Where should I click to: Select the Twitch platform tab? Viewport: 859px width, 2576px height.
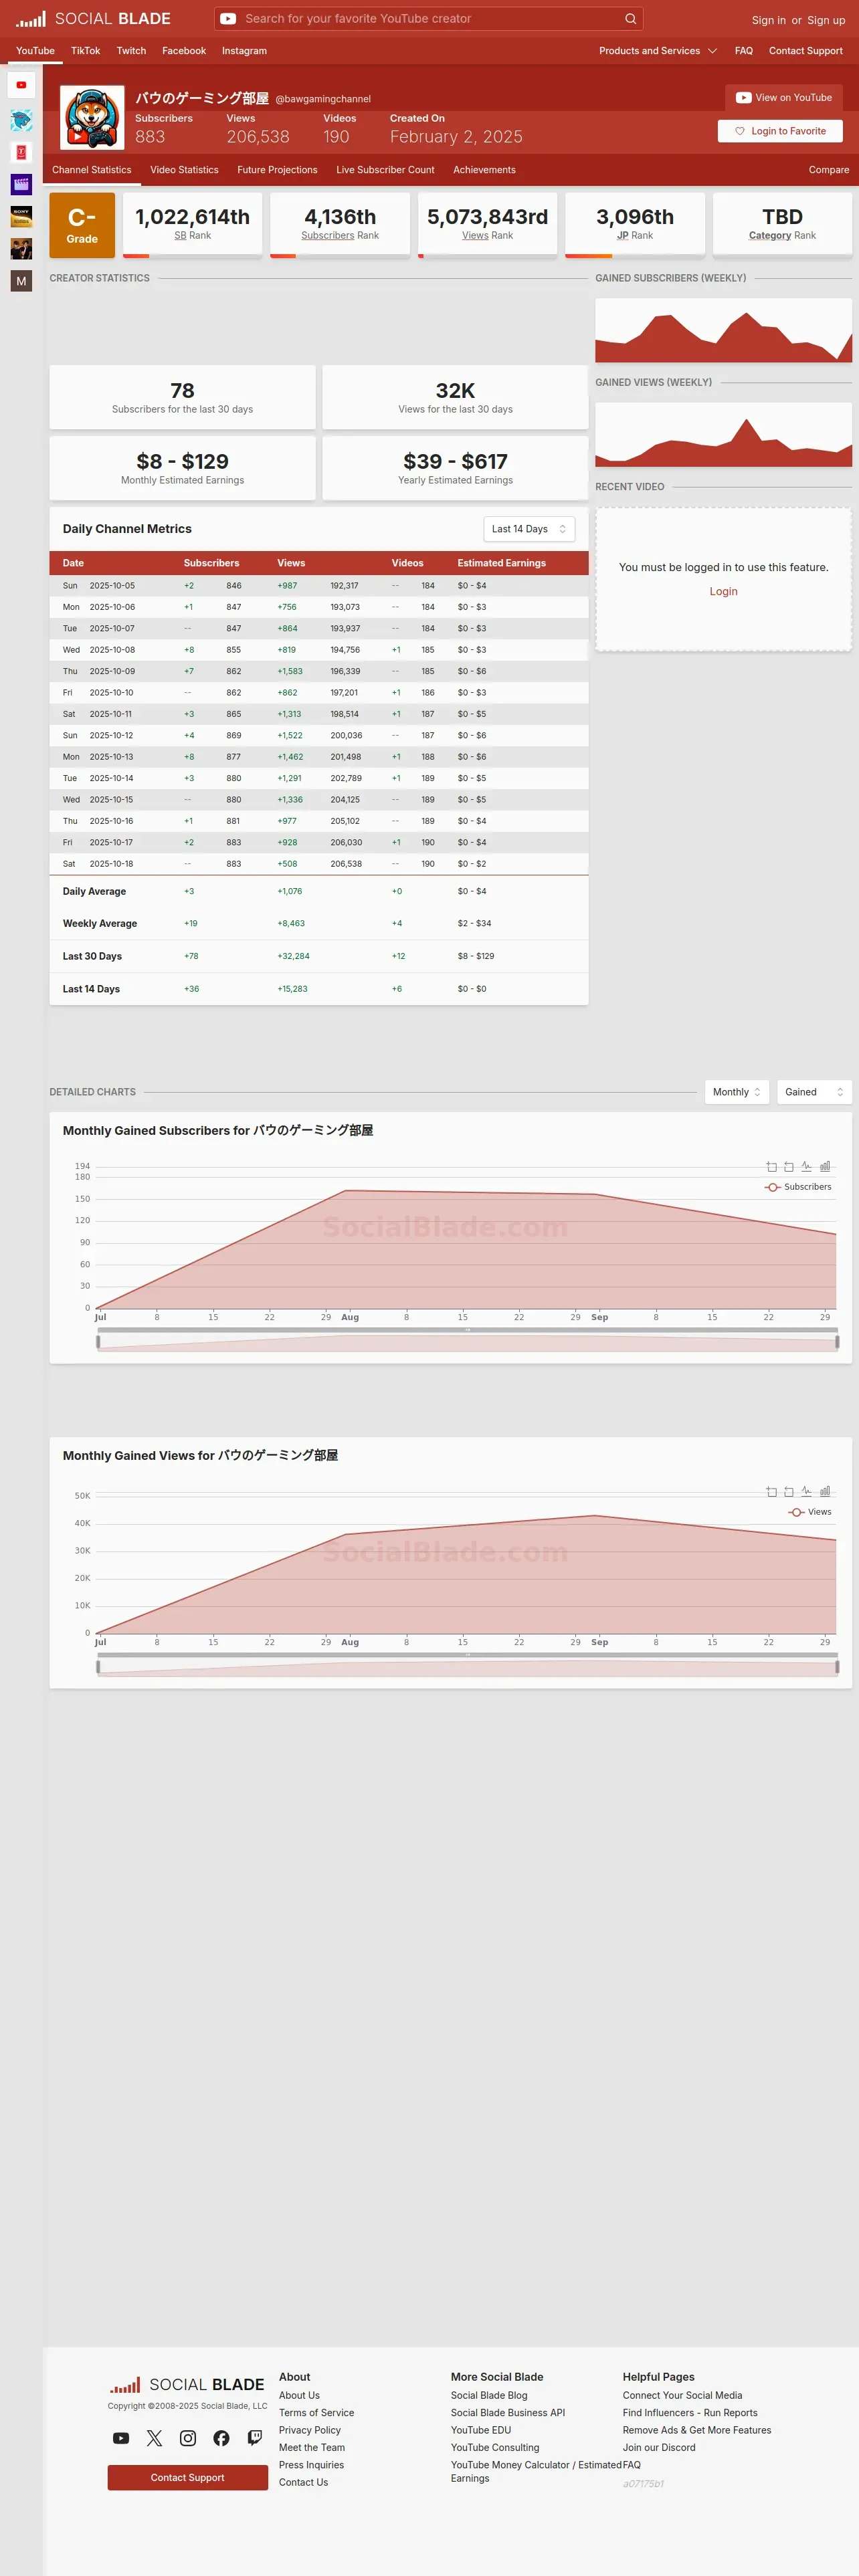[x=131, y=51]
